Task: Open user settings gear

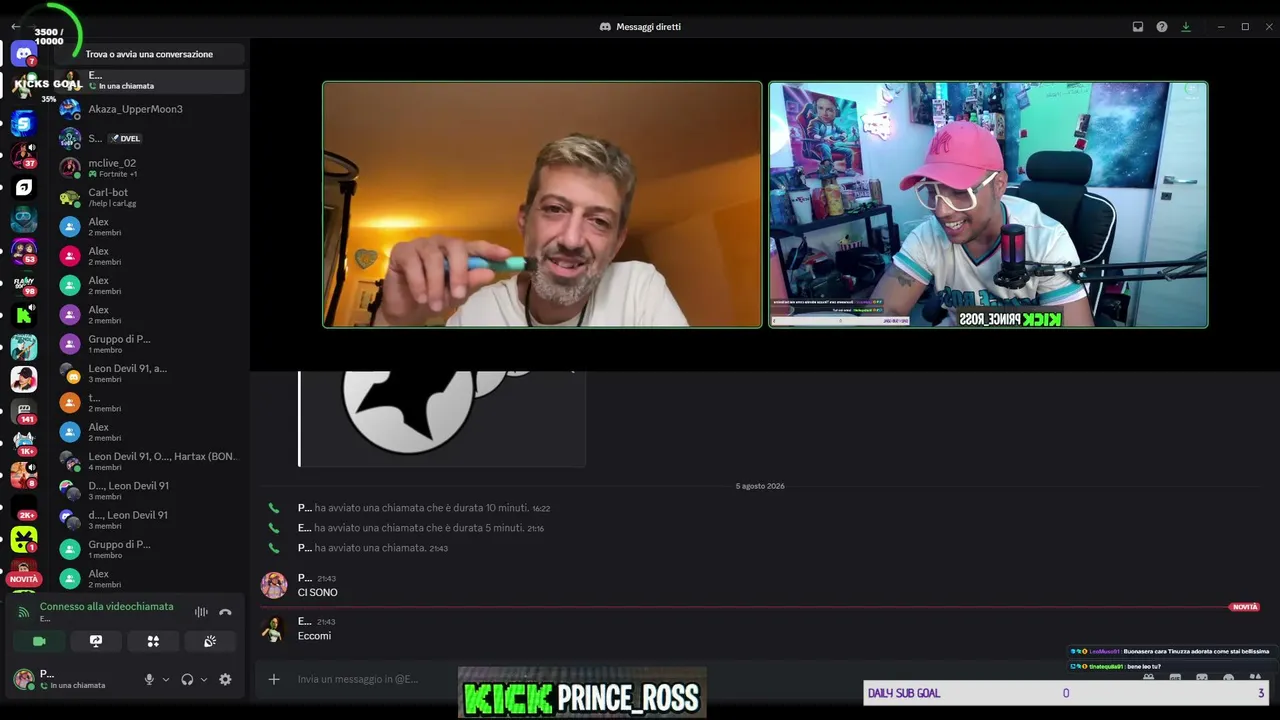Action: 225,679
